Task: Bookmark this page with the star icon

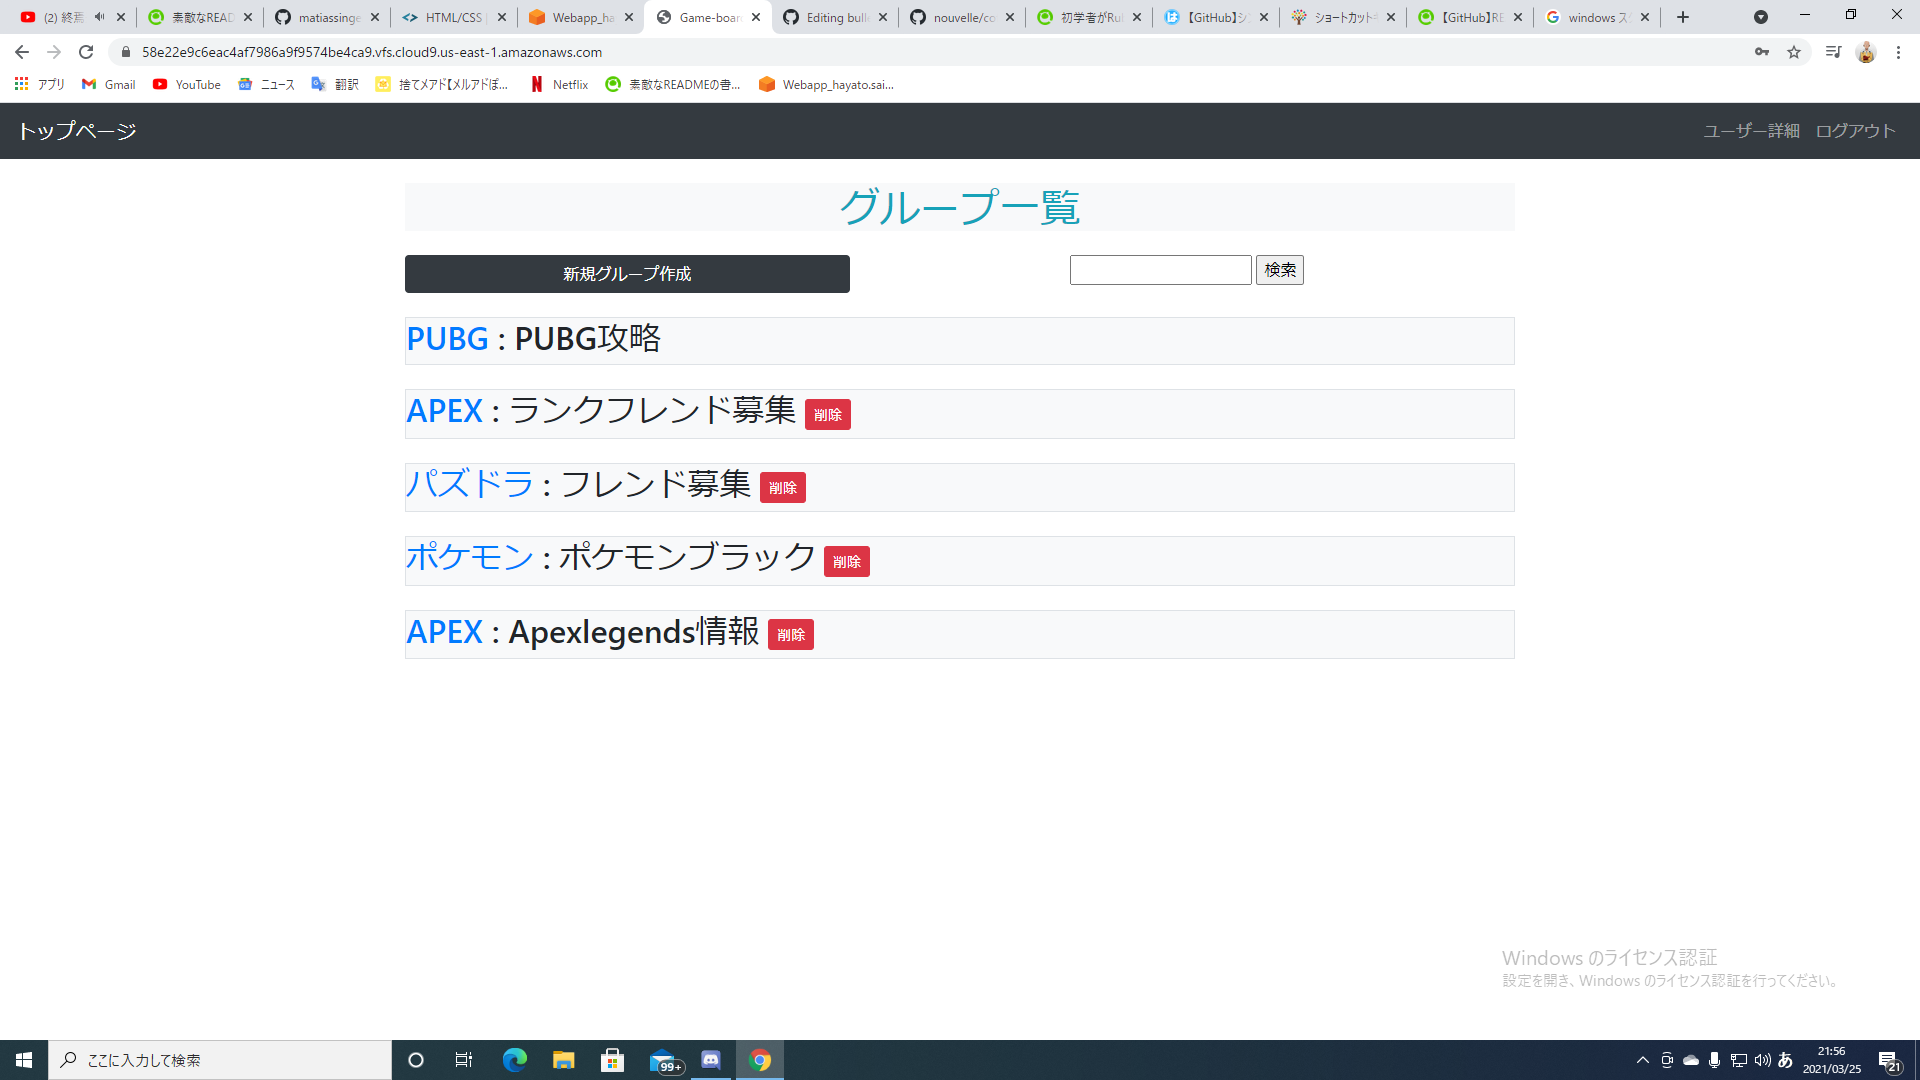Action: point(1795,51)
